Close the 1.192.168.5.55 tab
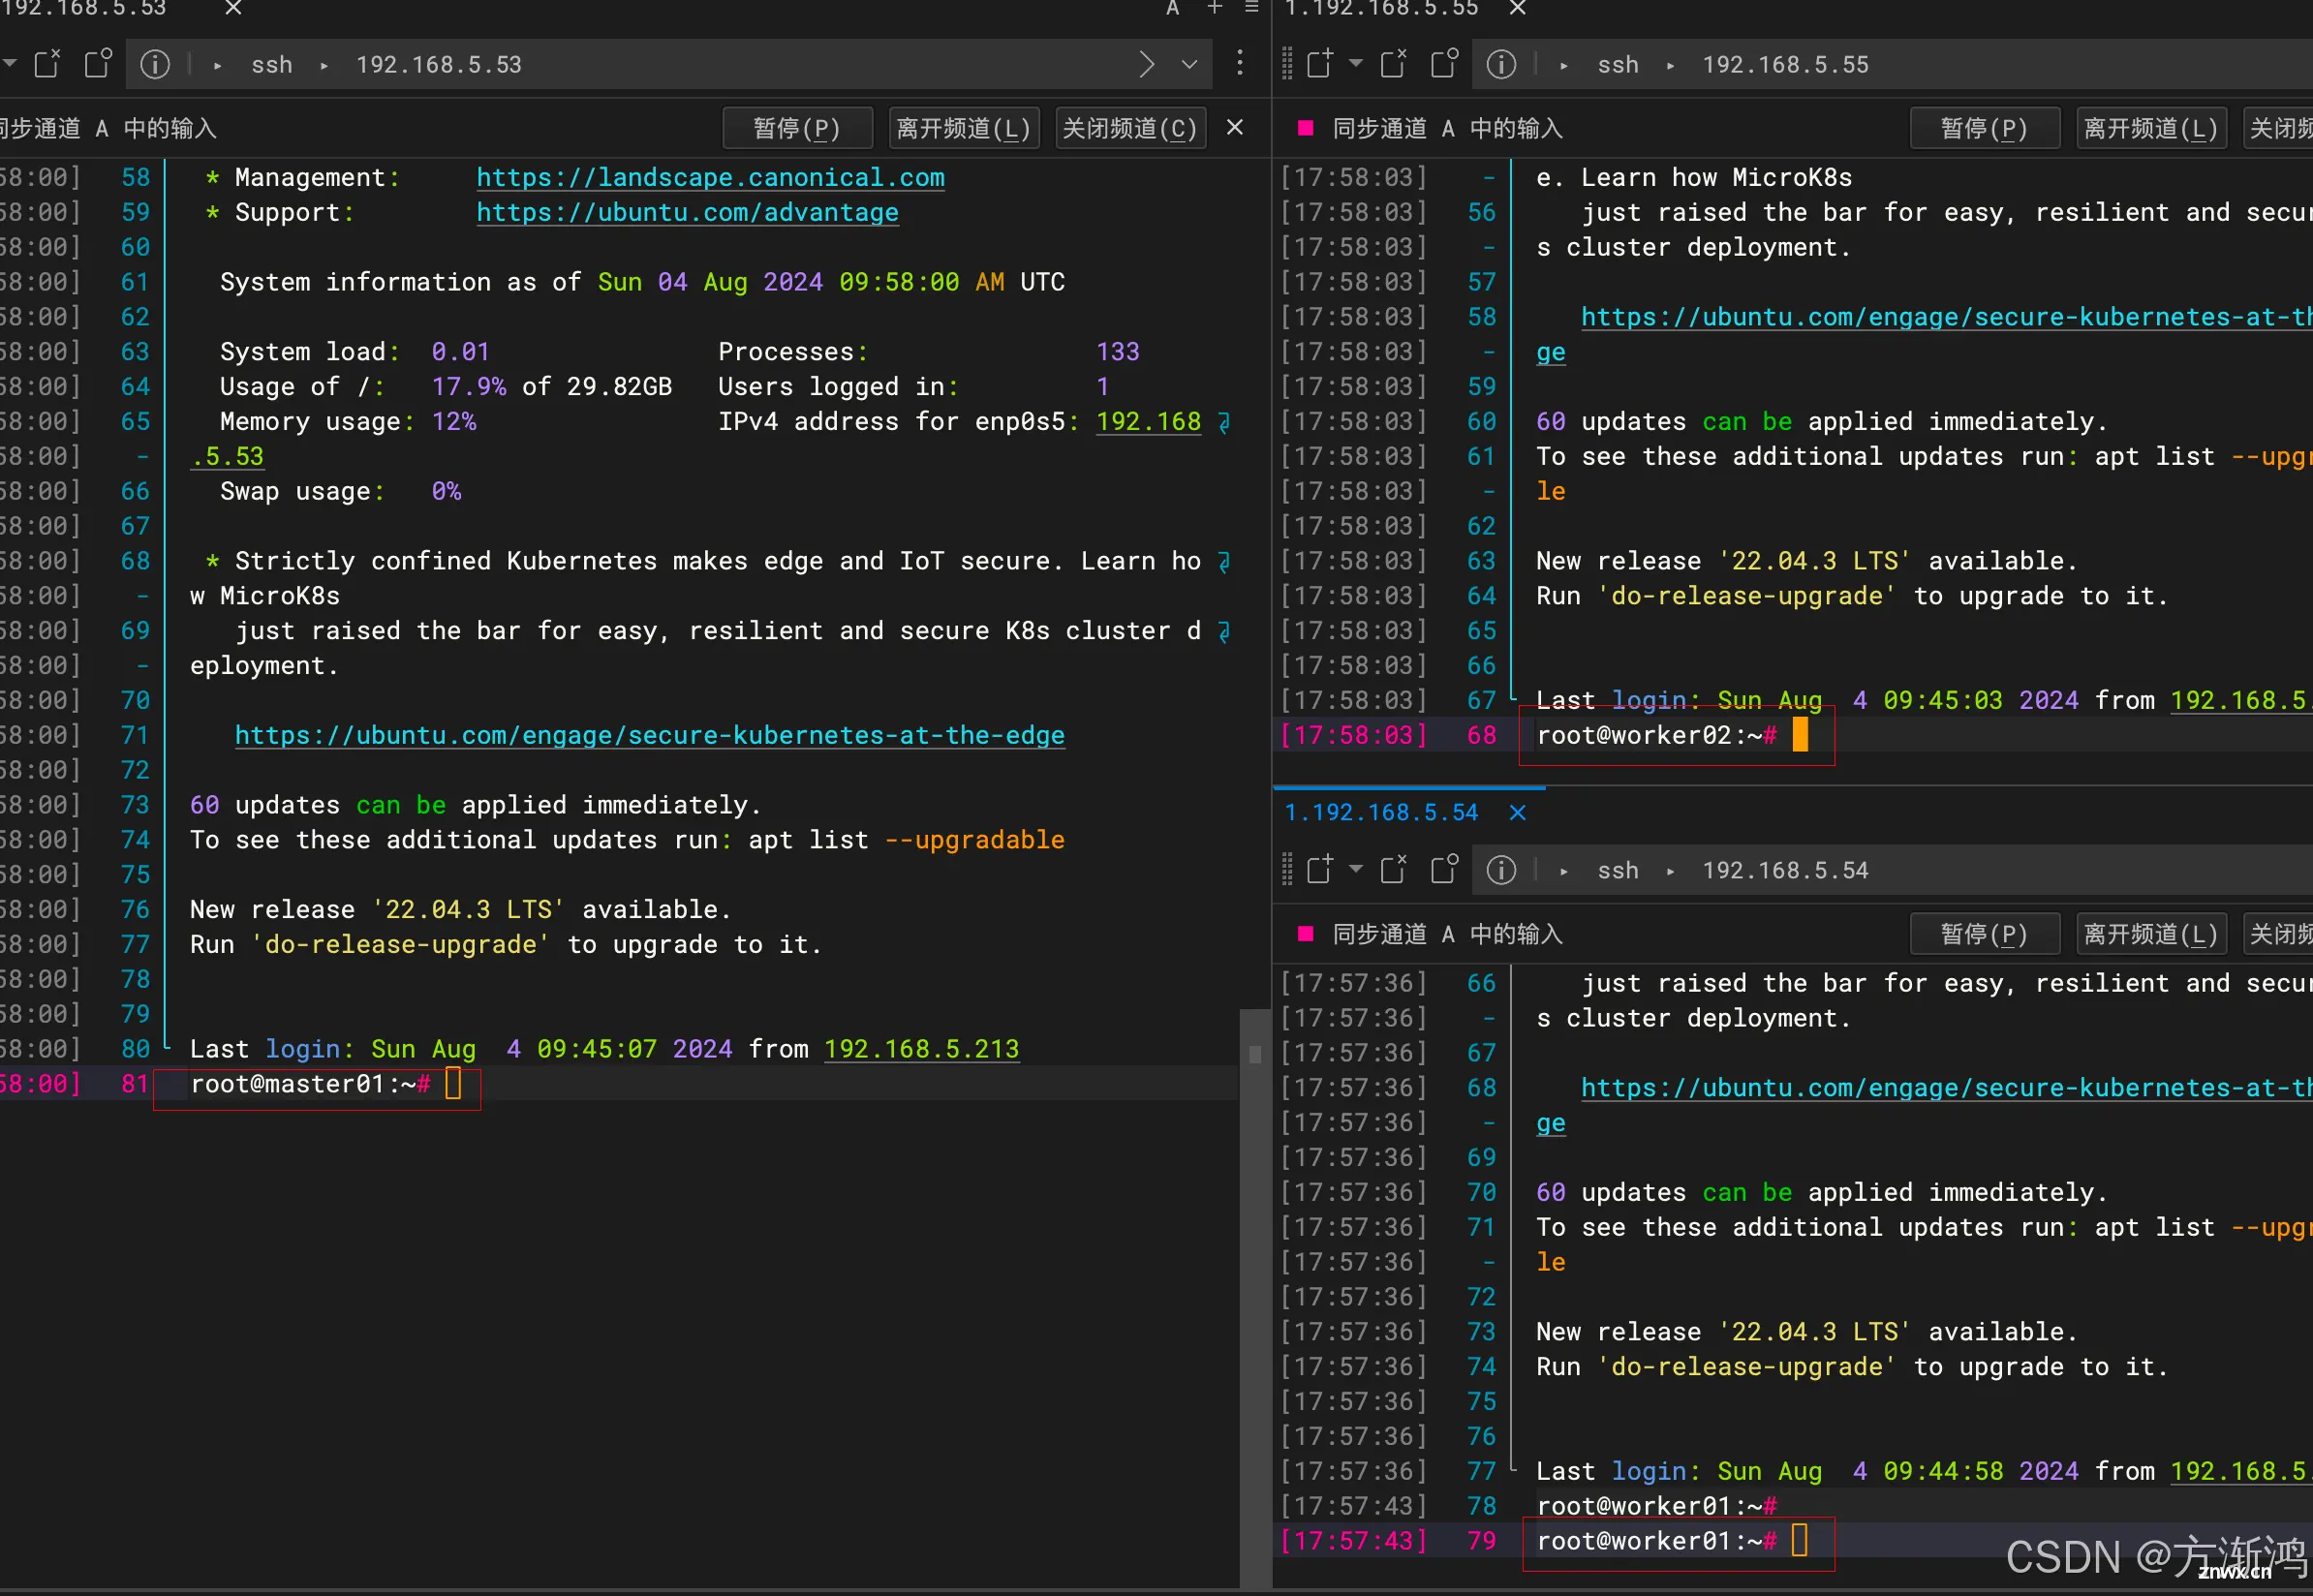2313x1596 pixels. click(1516, 8)
